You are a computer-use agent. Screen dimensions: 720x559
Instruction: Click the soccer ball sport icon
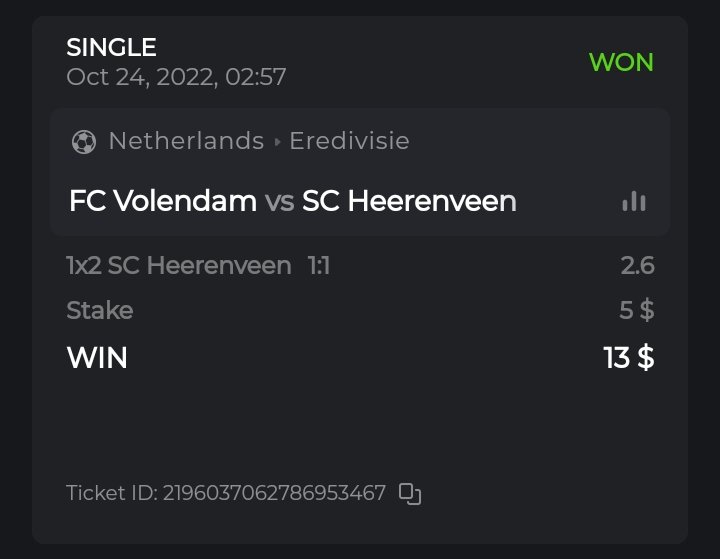84,142
